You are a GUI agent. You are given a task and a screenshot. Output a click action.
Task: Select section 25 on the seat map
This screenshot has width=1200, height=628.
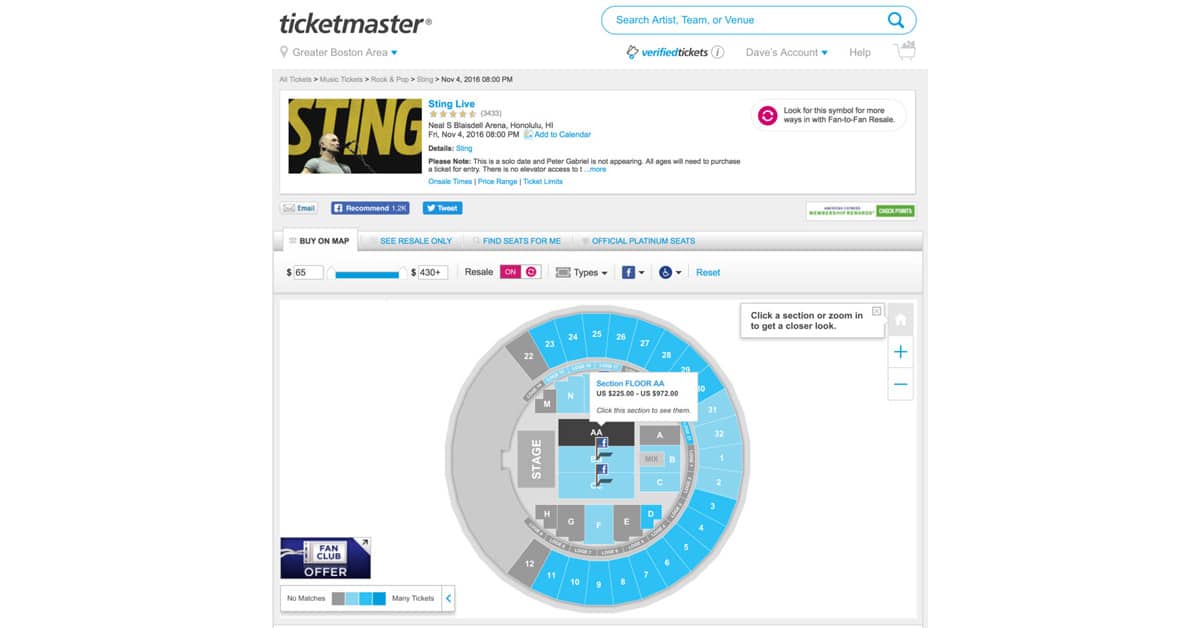(x=597, y=334)
